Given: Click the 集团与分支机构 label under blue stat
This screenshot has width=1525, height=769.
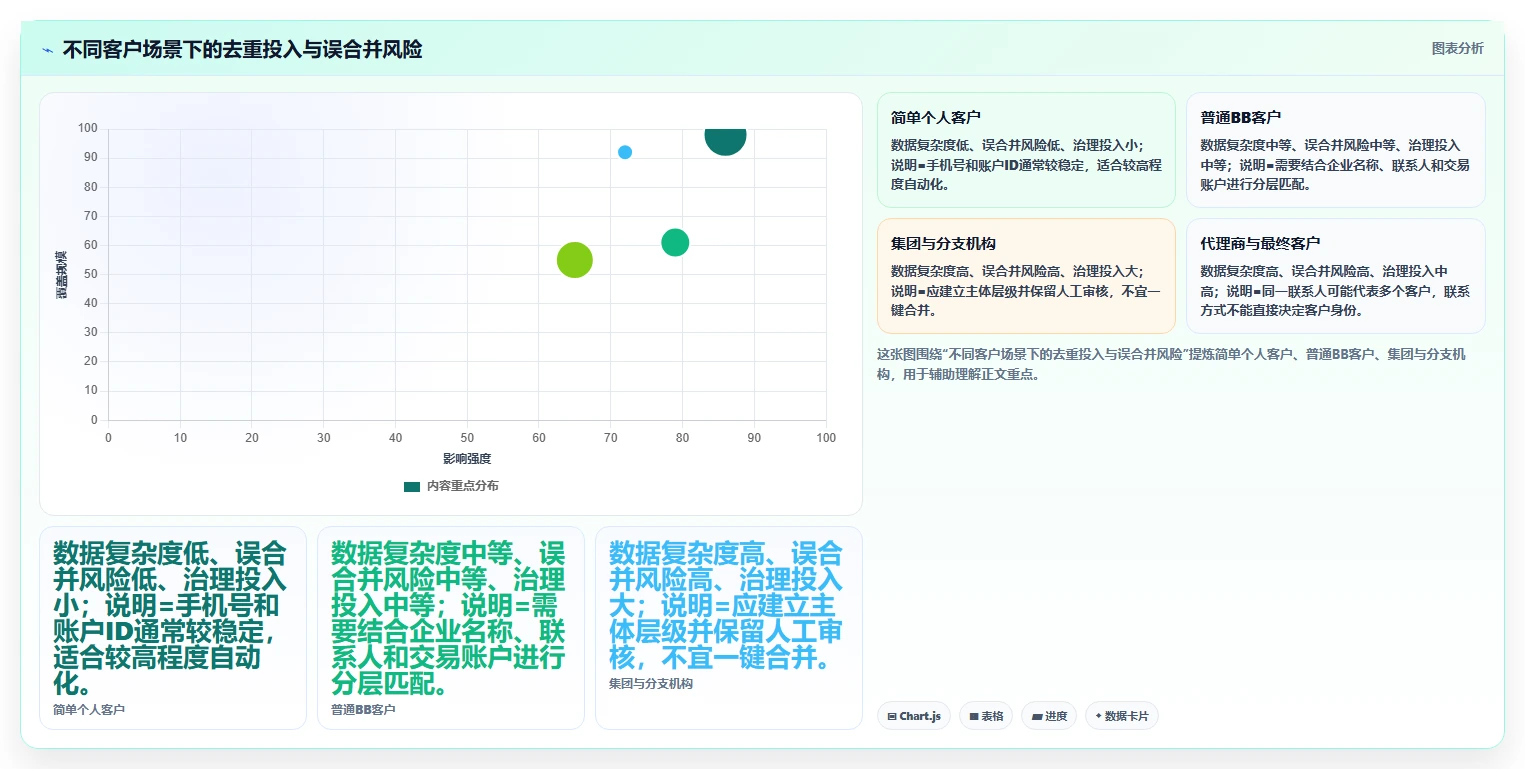Looking at the screenshot, I should pos(651,684).
